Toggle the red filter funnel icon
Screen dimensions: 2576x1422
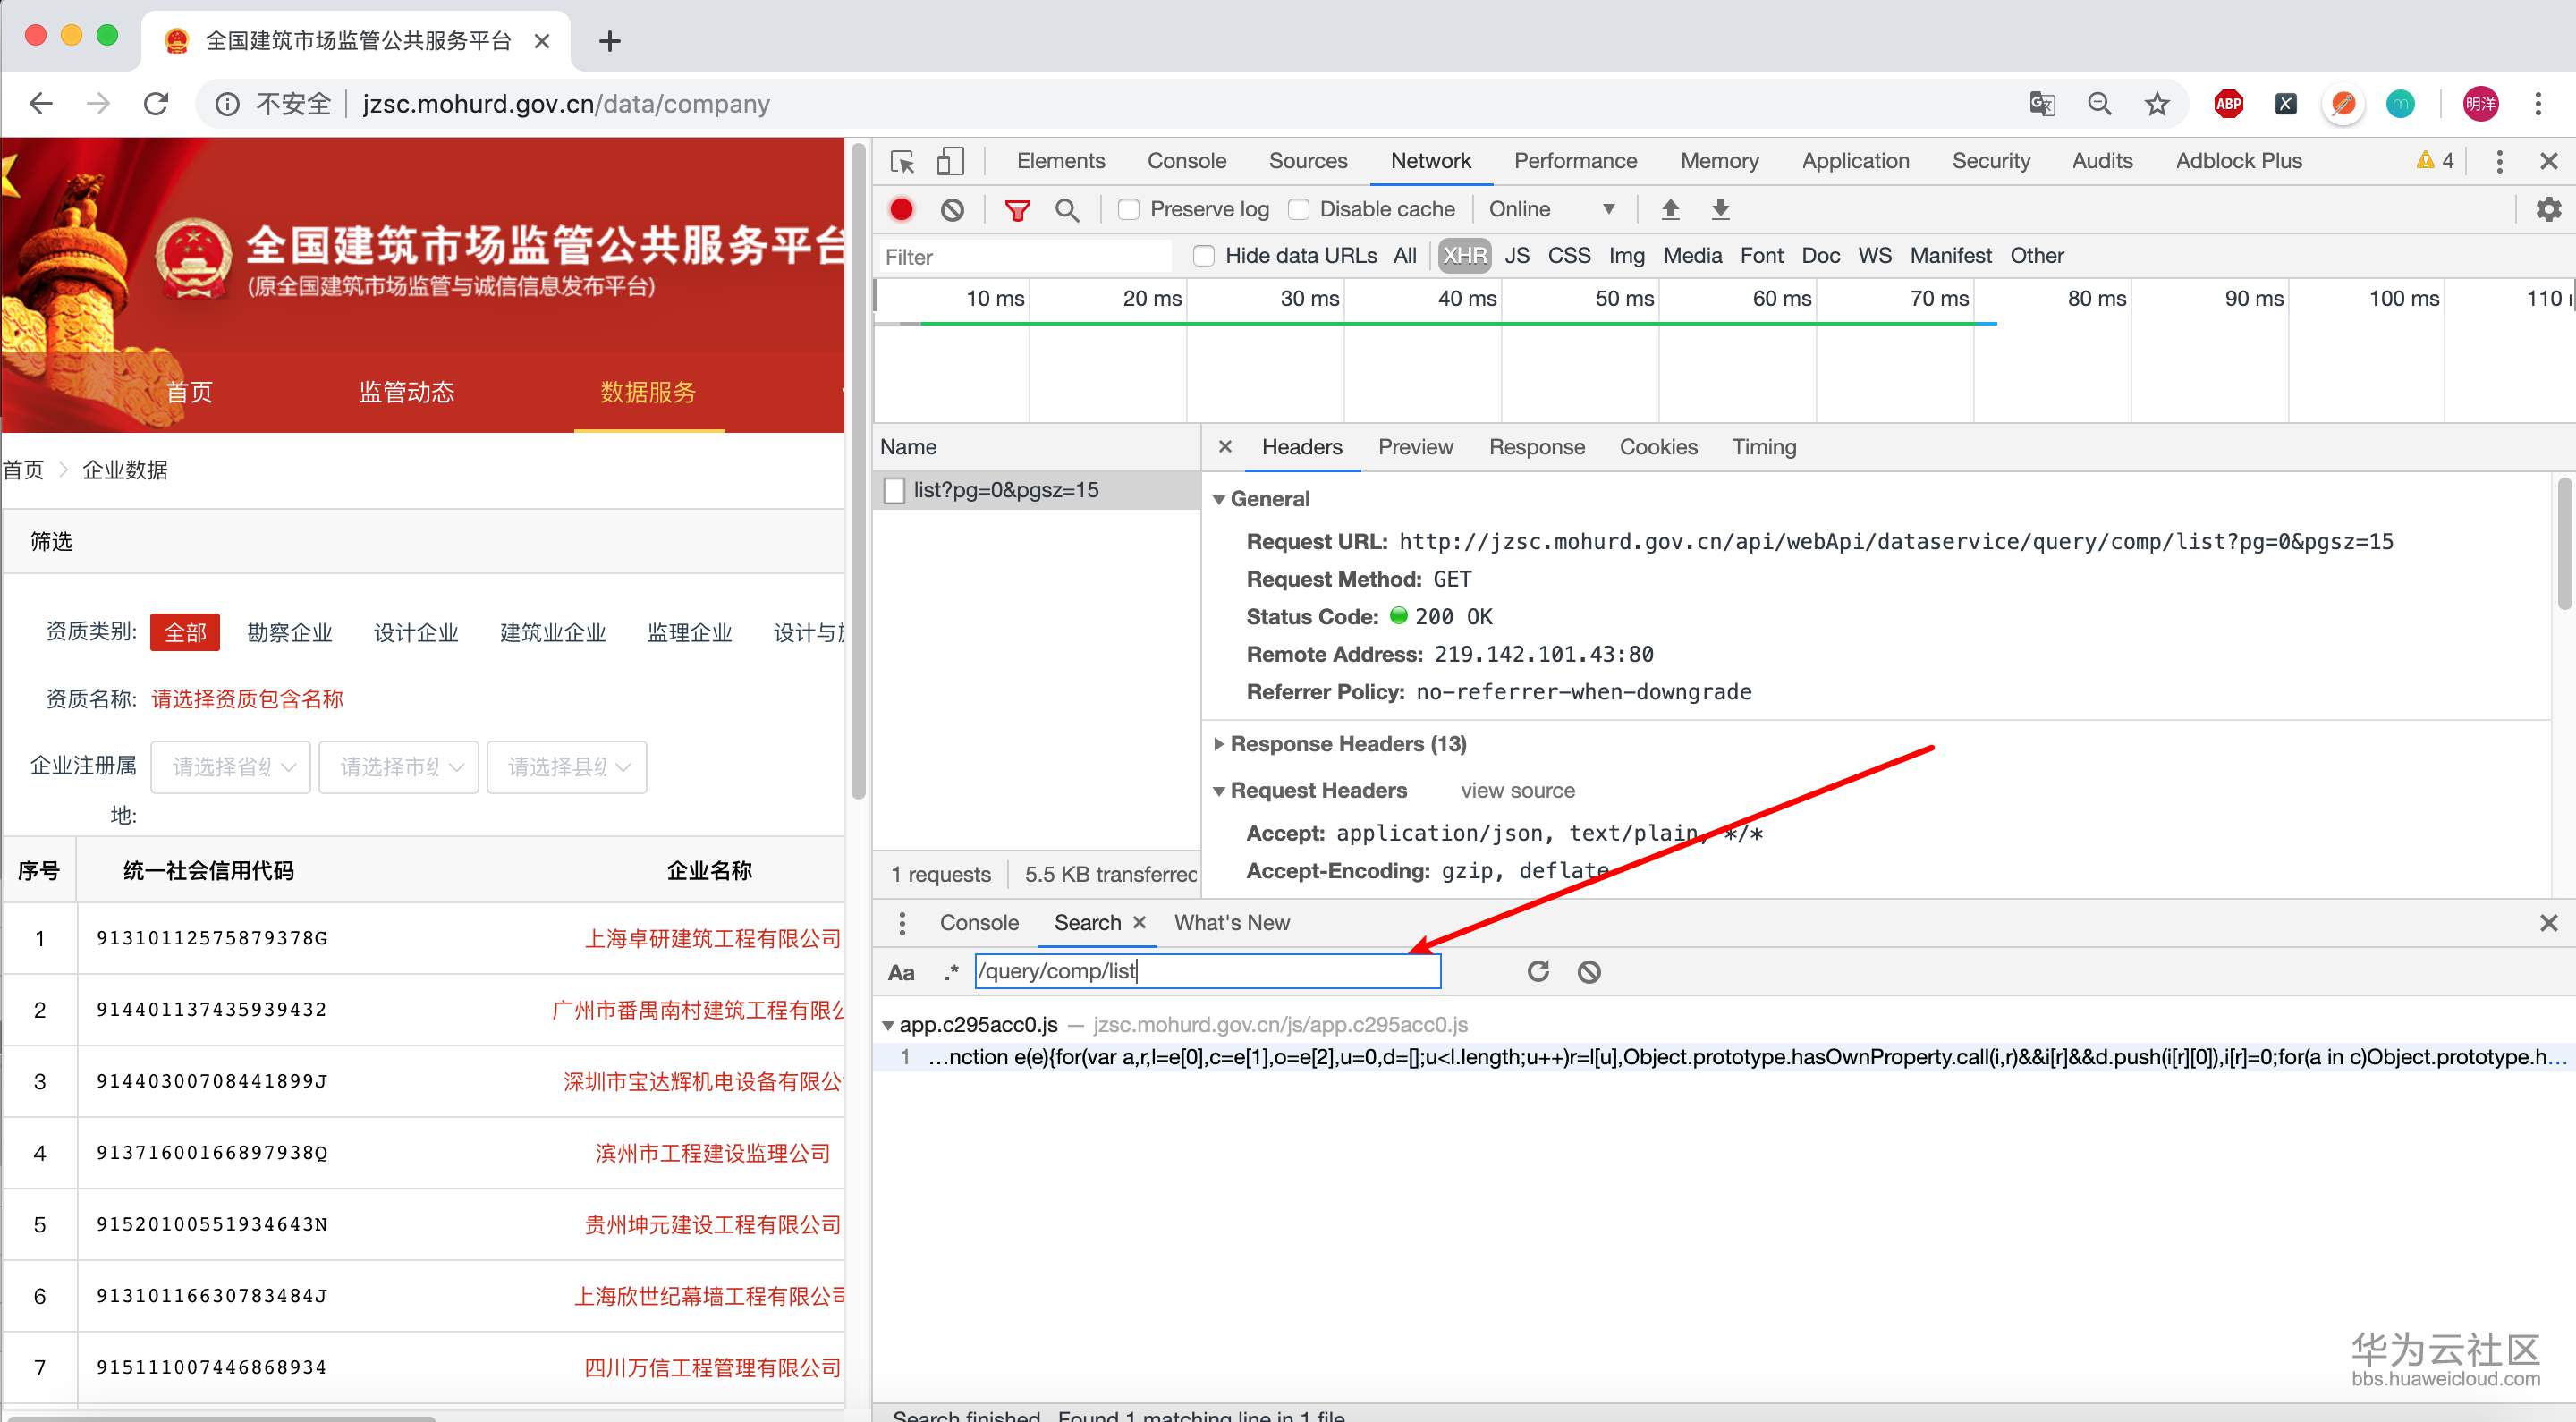point(1017,209)
